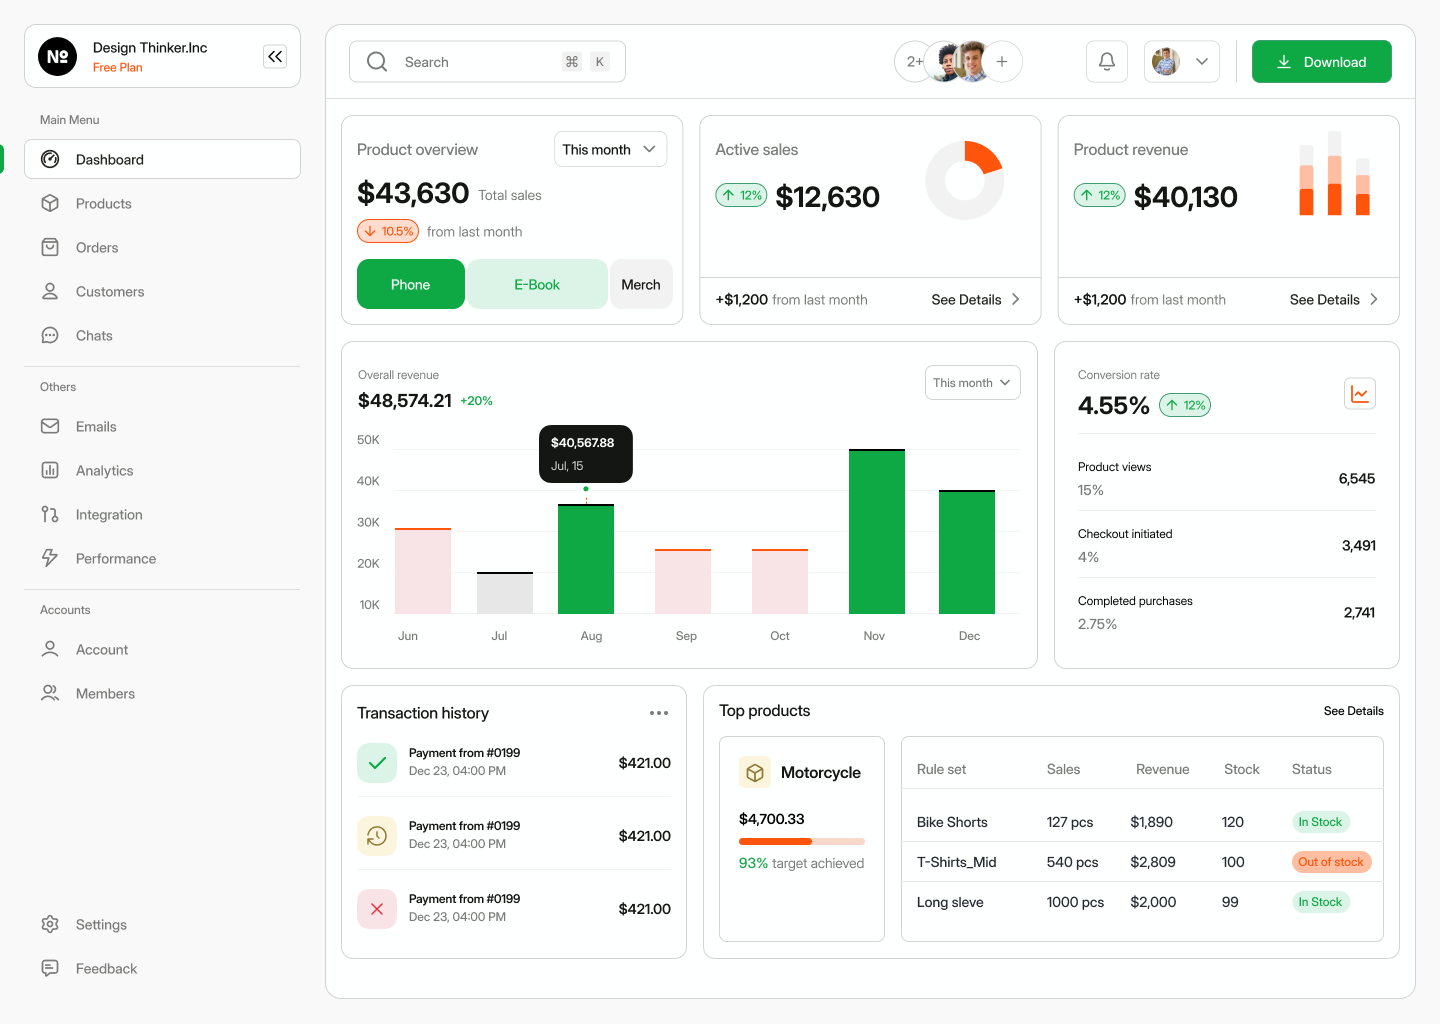Collapse the sidebar with the double-chevron icon
This screenshot has width=1440, height=1024.
tap(275, 56)
